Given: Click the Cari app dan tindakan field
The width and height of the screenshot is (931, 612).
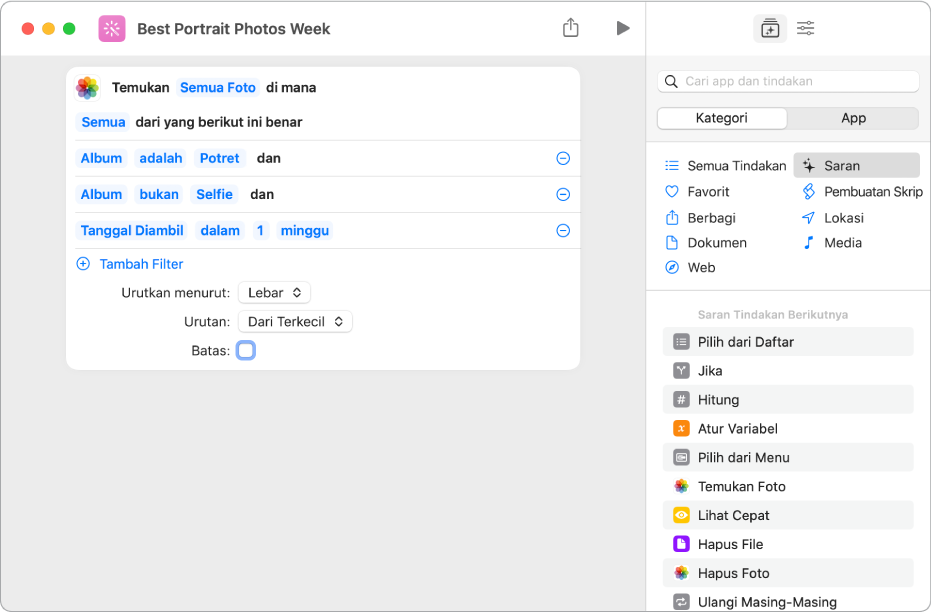Looking at the screenshot, I should [x=795, y=81].
